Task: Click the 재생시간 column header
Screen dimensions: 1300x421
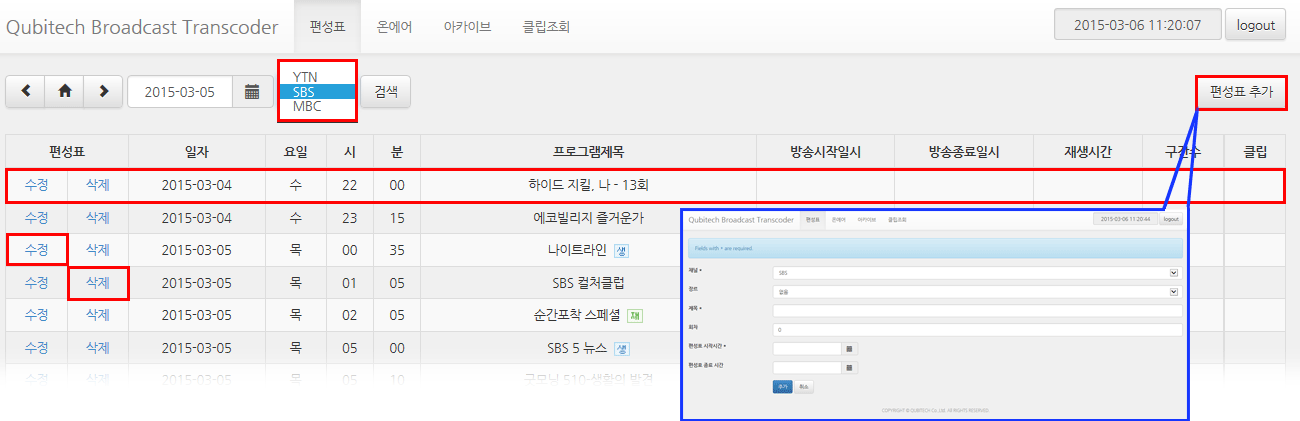Action: coord(1088,152)
